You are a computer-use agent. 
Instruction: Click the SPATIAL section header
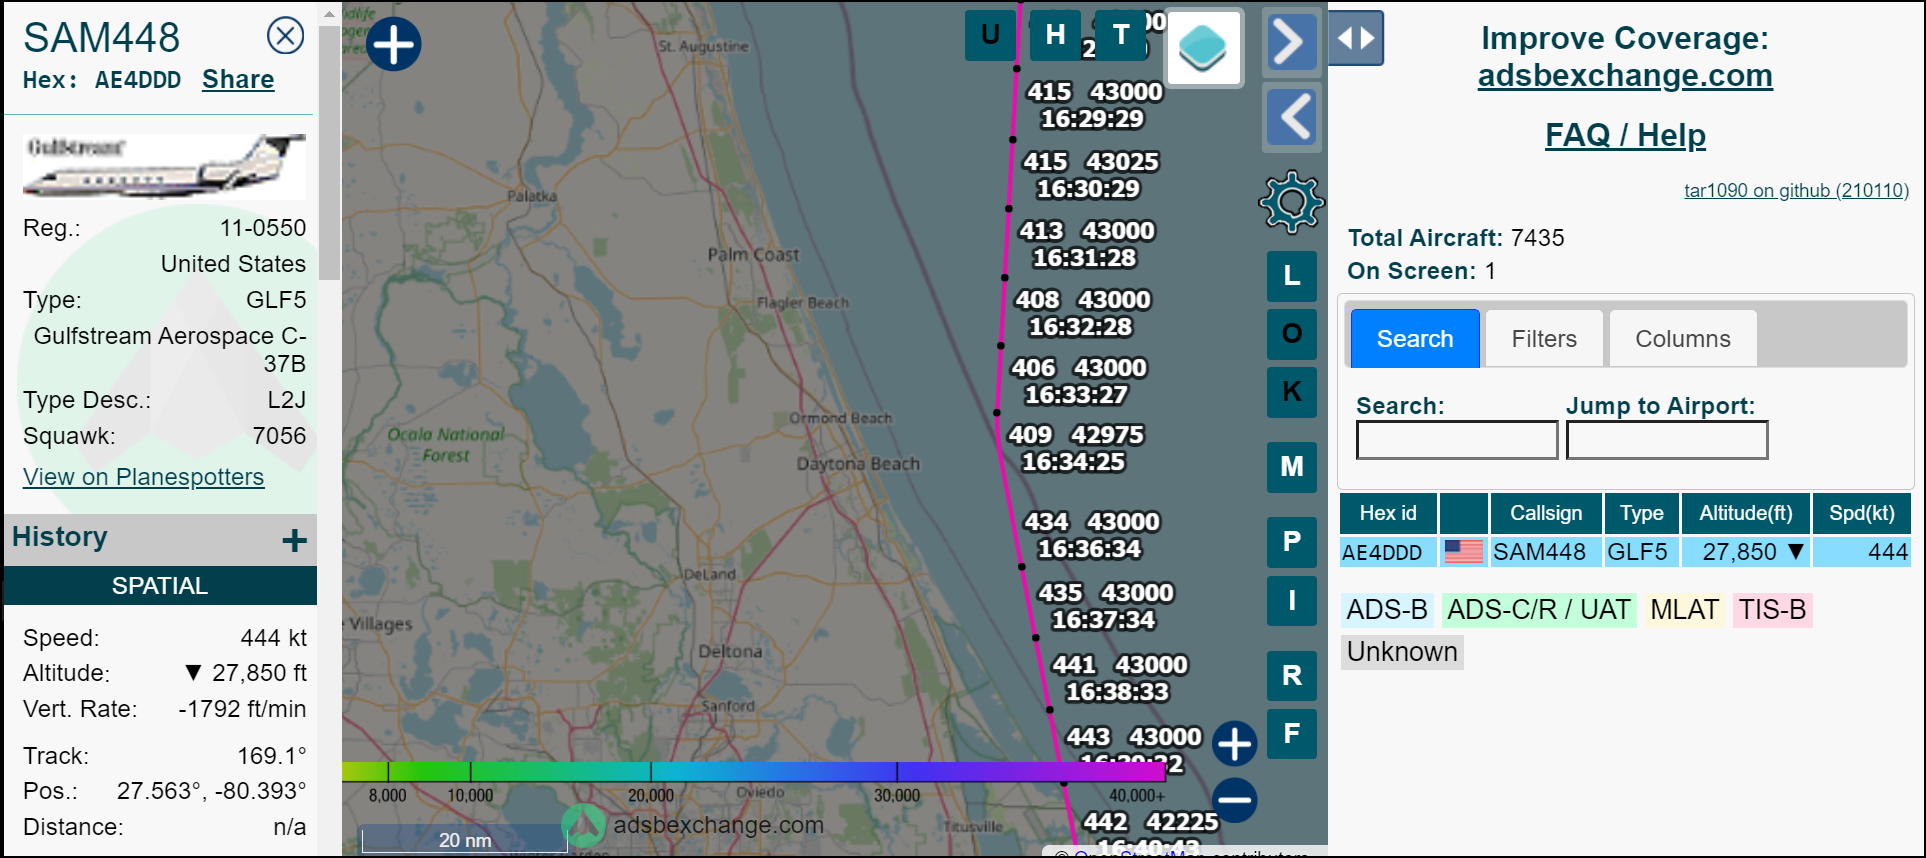pyautogui.click(x=160, y=586)
